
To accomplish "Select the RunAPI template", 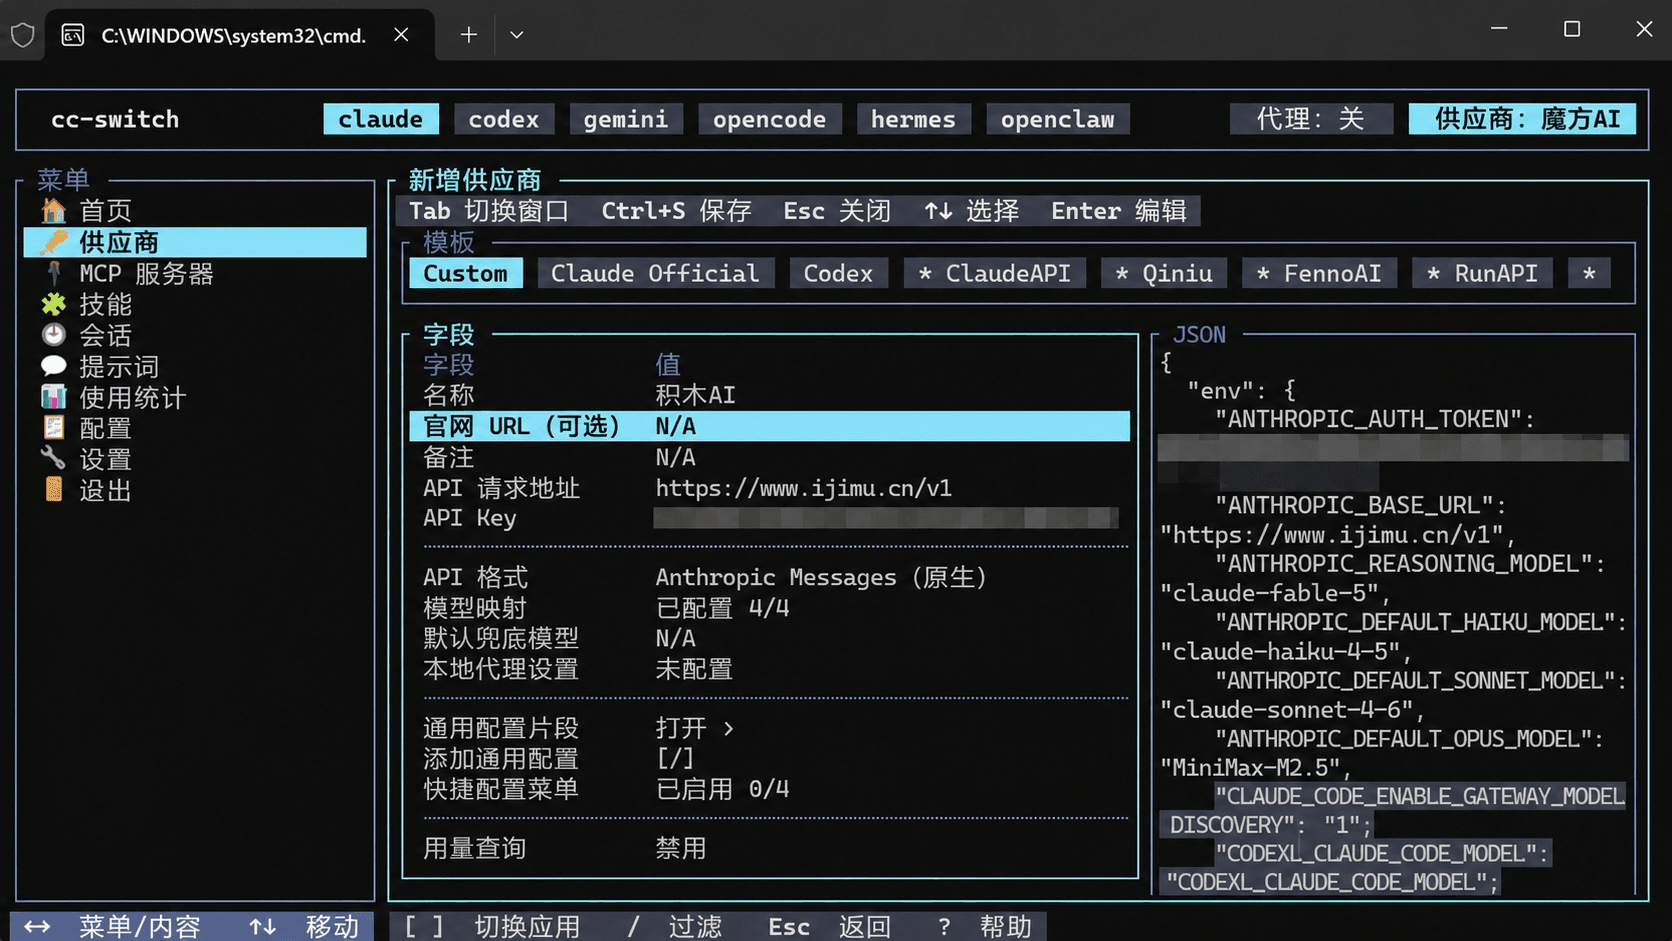I will [1482, 273].
